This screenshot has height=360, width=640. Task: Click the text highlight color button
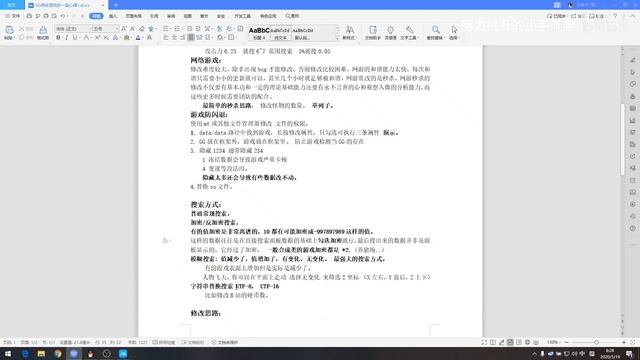coord(127,38)
